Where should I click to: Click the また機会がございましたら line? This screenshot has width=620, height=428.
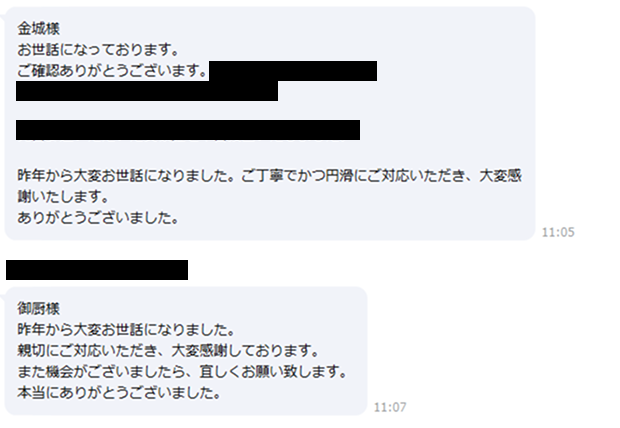182,372
